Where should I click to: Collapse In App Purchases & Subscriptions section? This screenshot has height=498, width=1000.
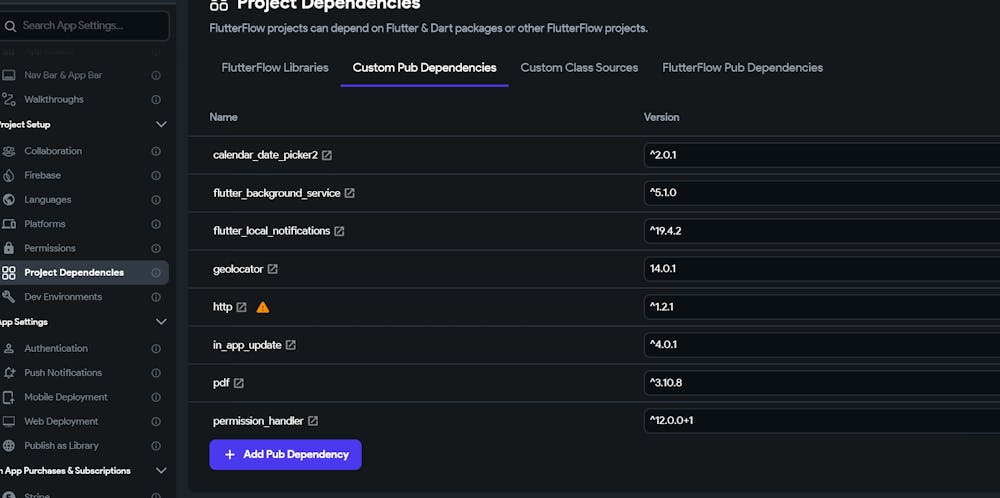point(161,471)
